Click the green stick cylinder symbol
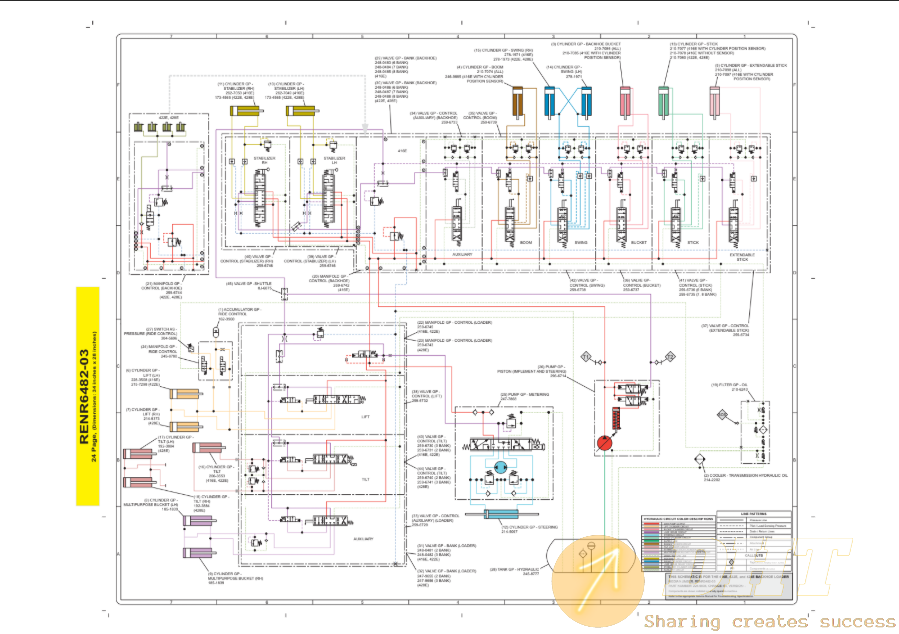The image size is (899, 634). point(663,103)
